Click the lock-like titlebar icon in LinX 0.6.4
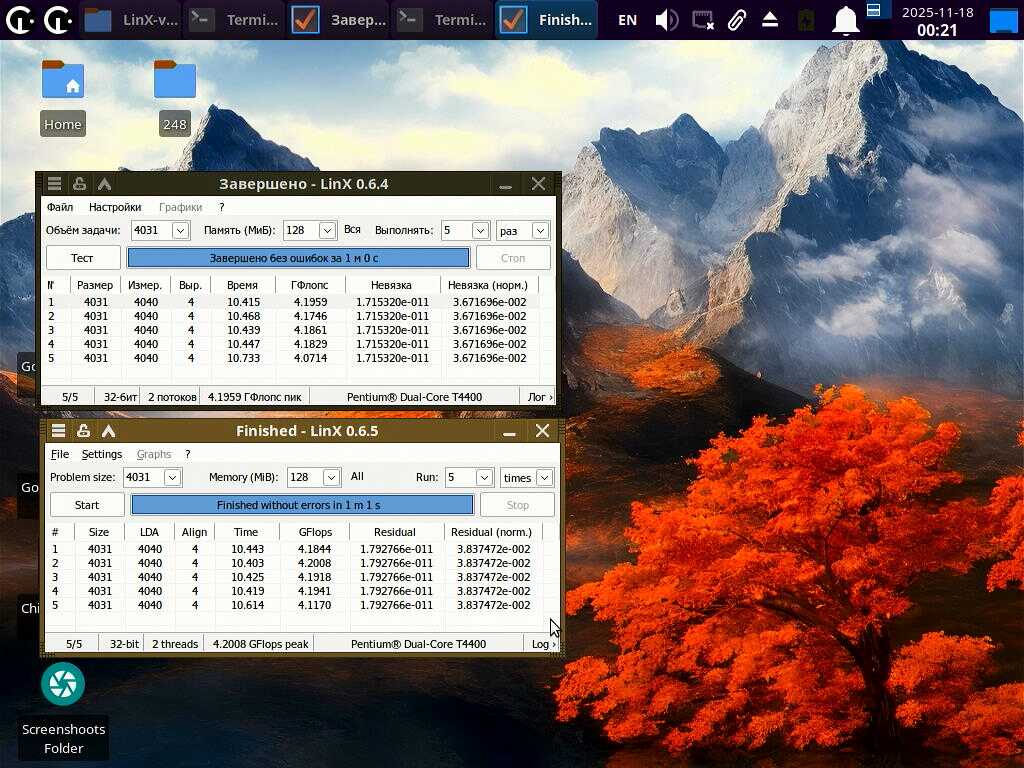 [80, 184]
